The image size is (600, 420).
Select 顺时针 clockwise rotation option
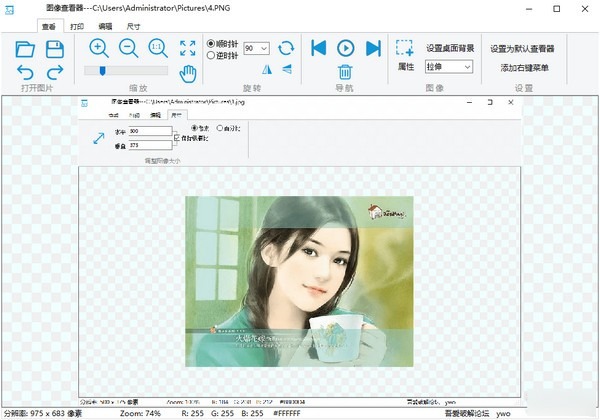coord(222,44)
